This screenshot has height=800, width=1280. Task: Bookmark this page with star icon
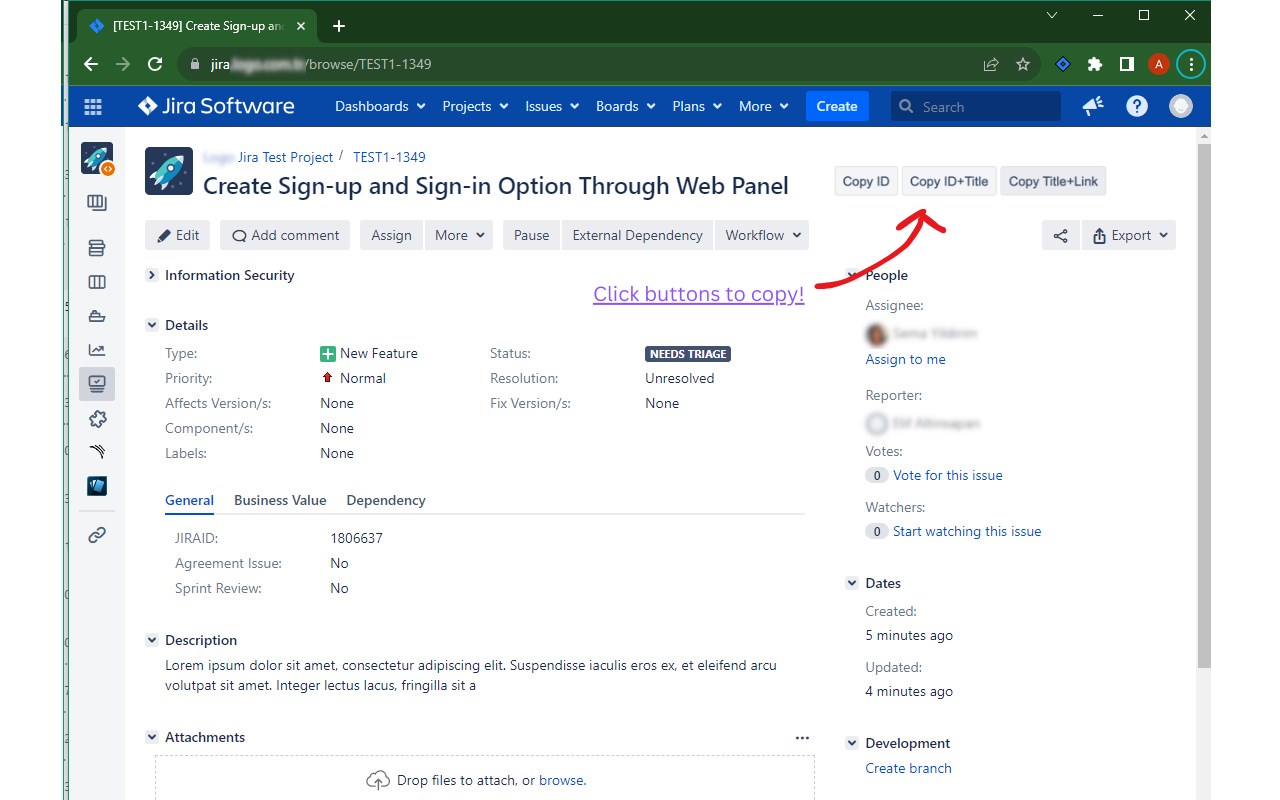point(1023,64)
